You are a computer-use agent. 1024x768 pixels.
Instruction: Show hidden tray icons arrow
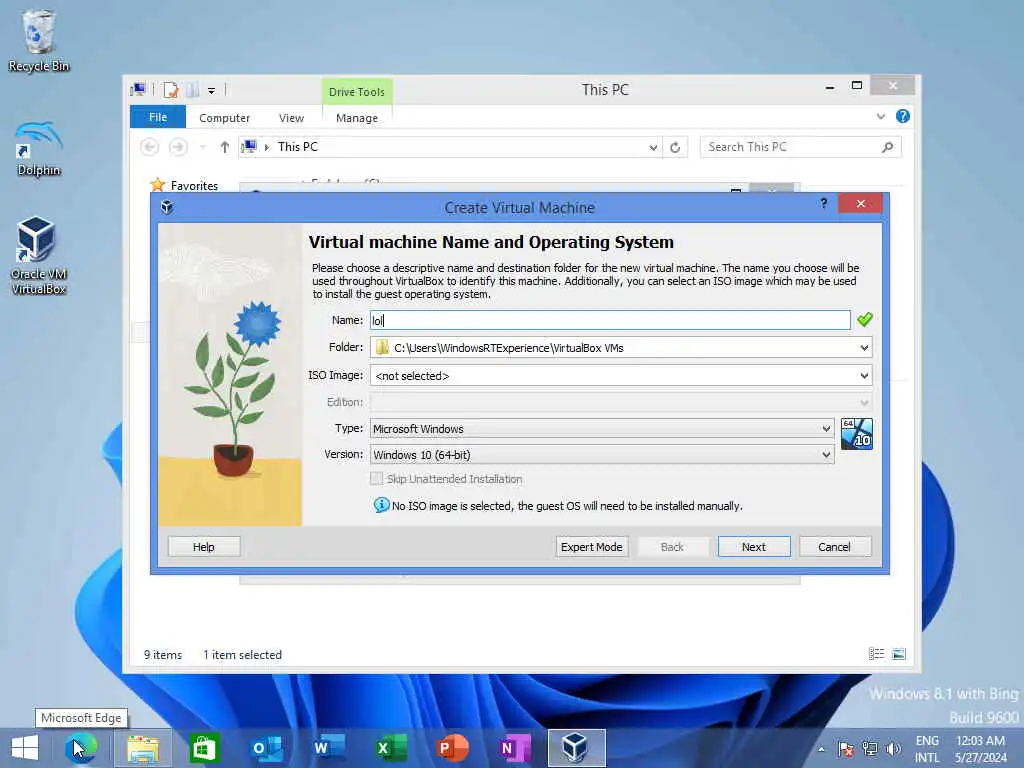[821, 748]
